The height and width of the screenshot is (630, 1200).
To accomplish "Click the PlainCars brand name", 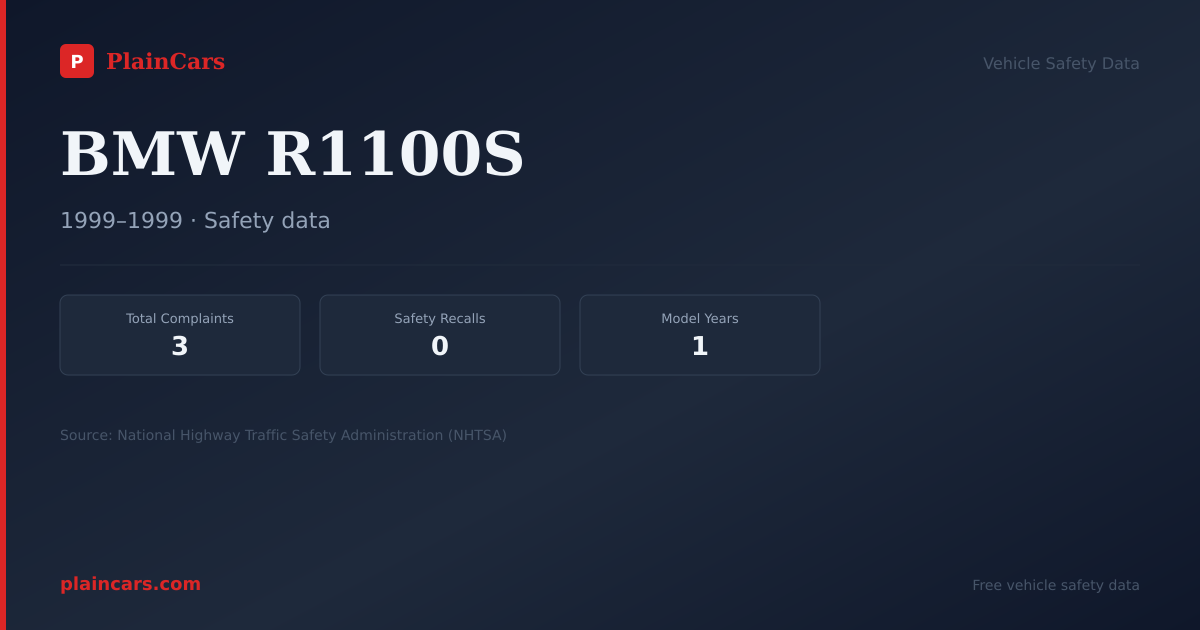I will coord(165,62).
